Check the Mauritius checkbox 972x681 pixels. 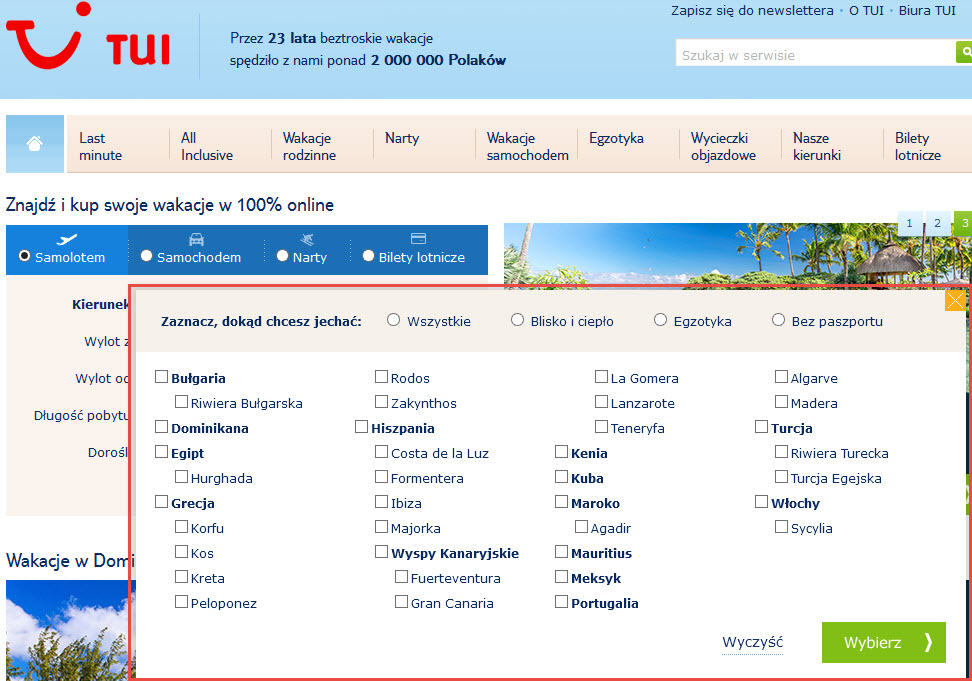(x=561, y=551)
